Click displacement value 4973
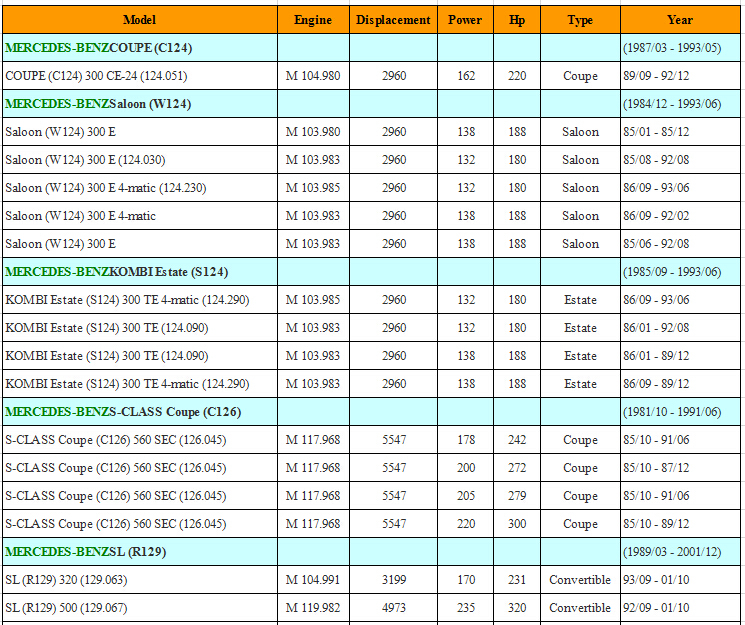This screenshot has width=745, height=625. click(x=394, y=608)
